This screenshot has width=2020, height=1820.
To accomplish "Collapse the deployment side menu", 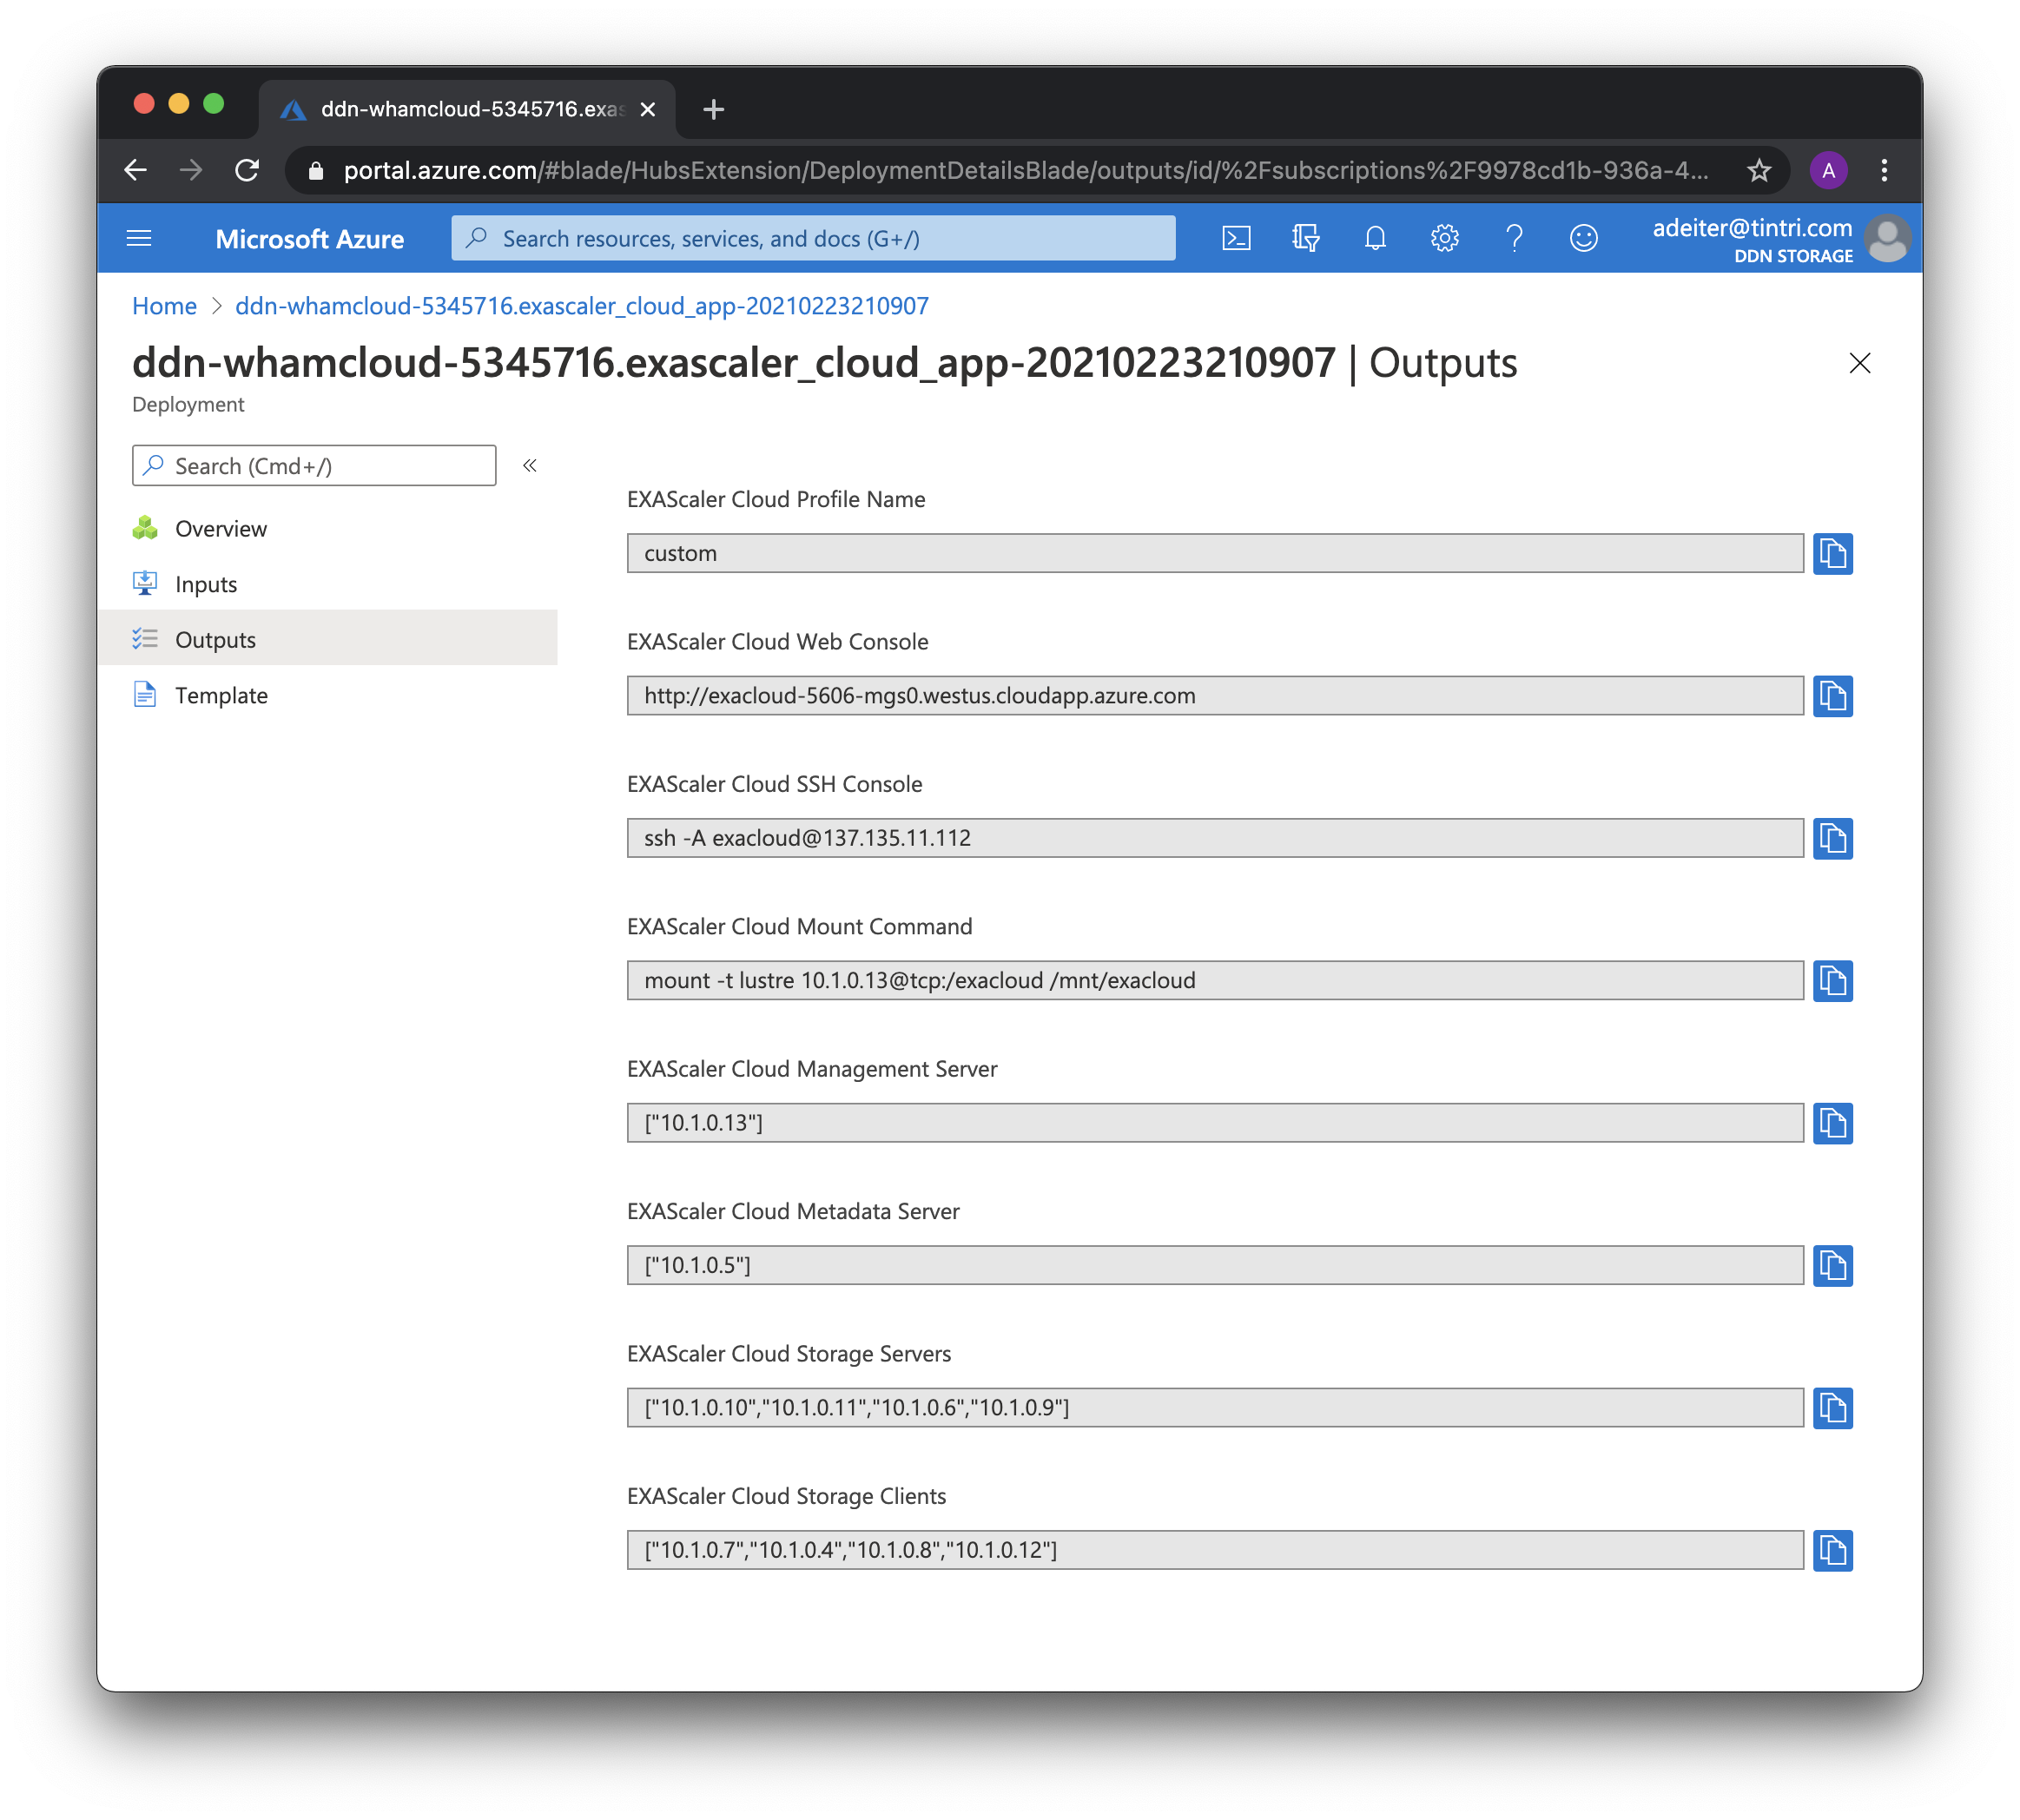I will pos(530,466).
